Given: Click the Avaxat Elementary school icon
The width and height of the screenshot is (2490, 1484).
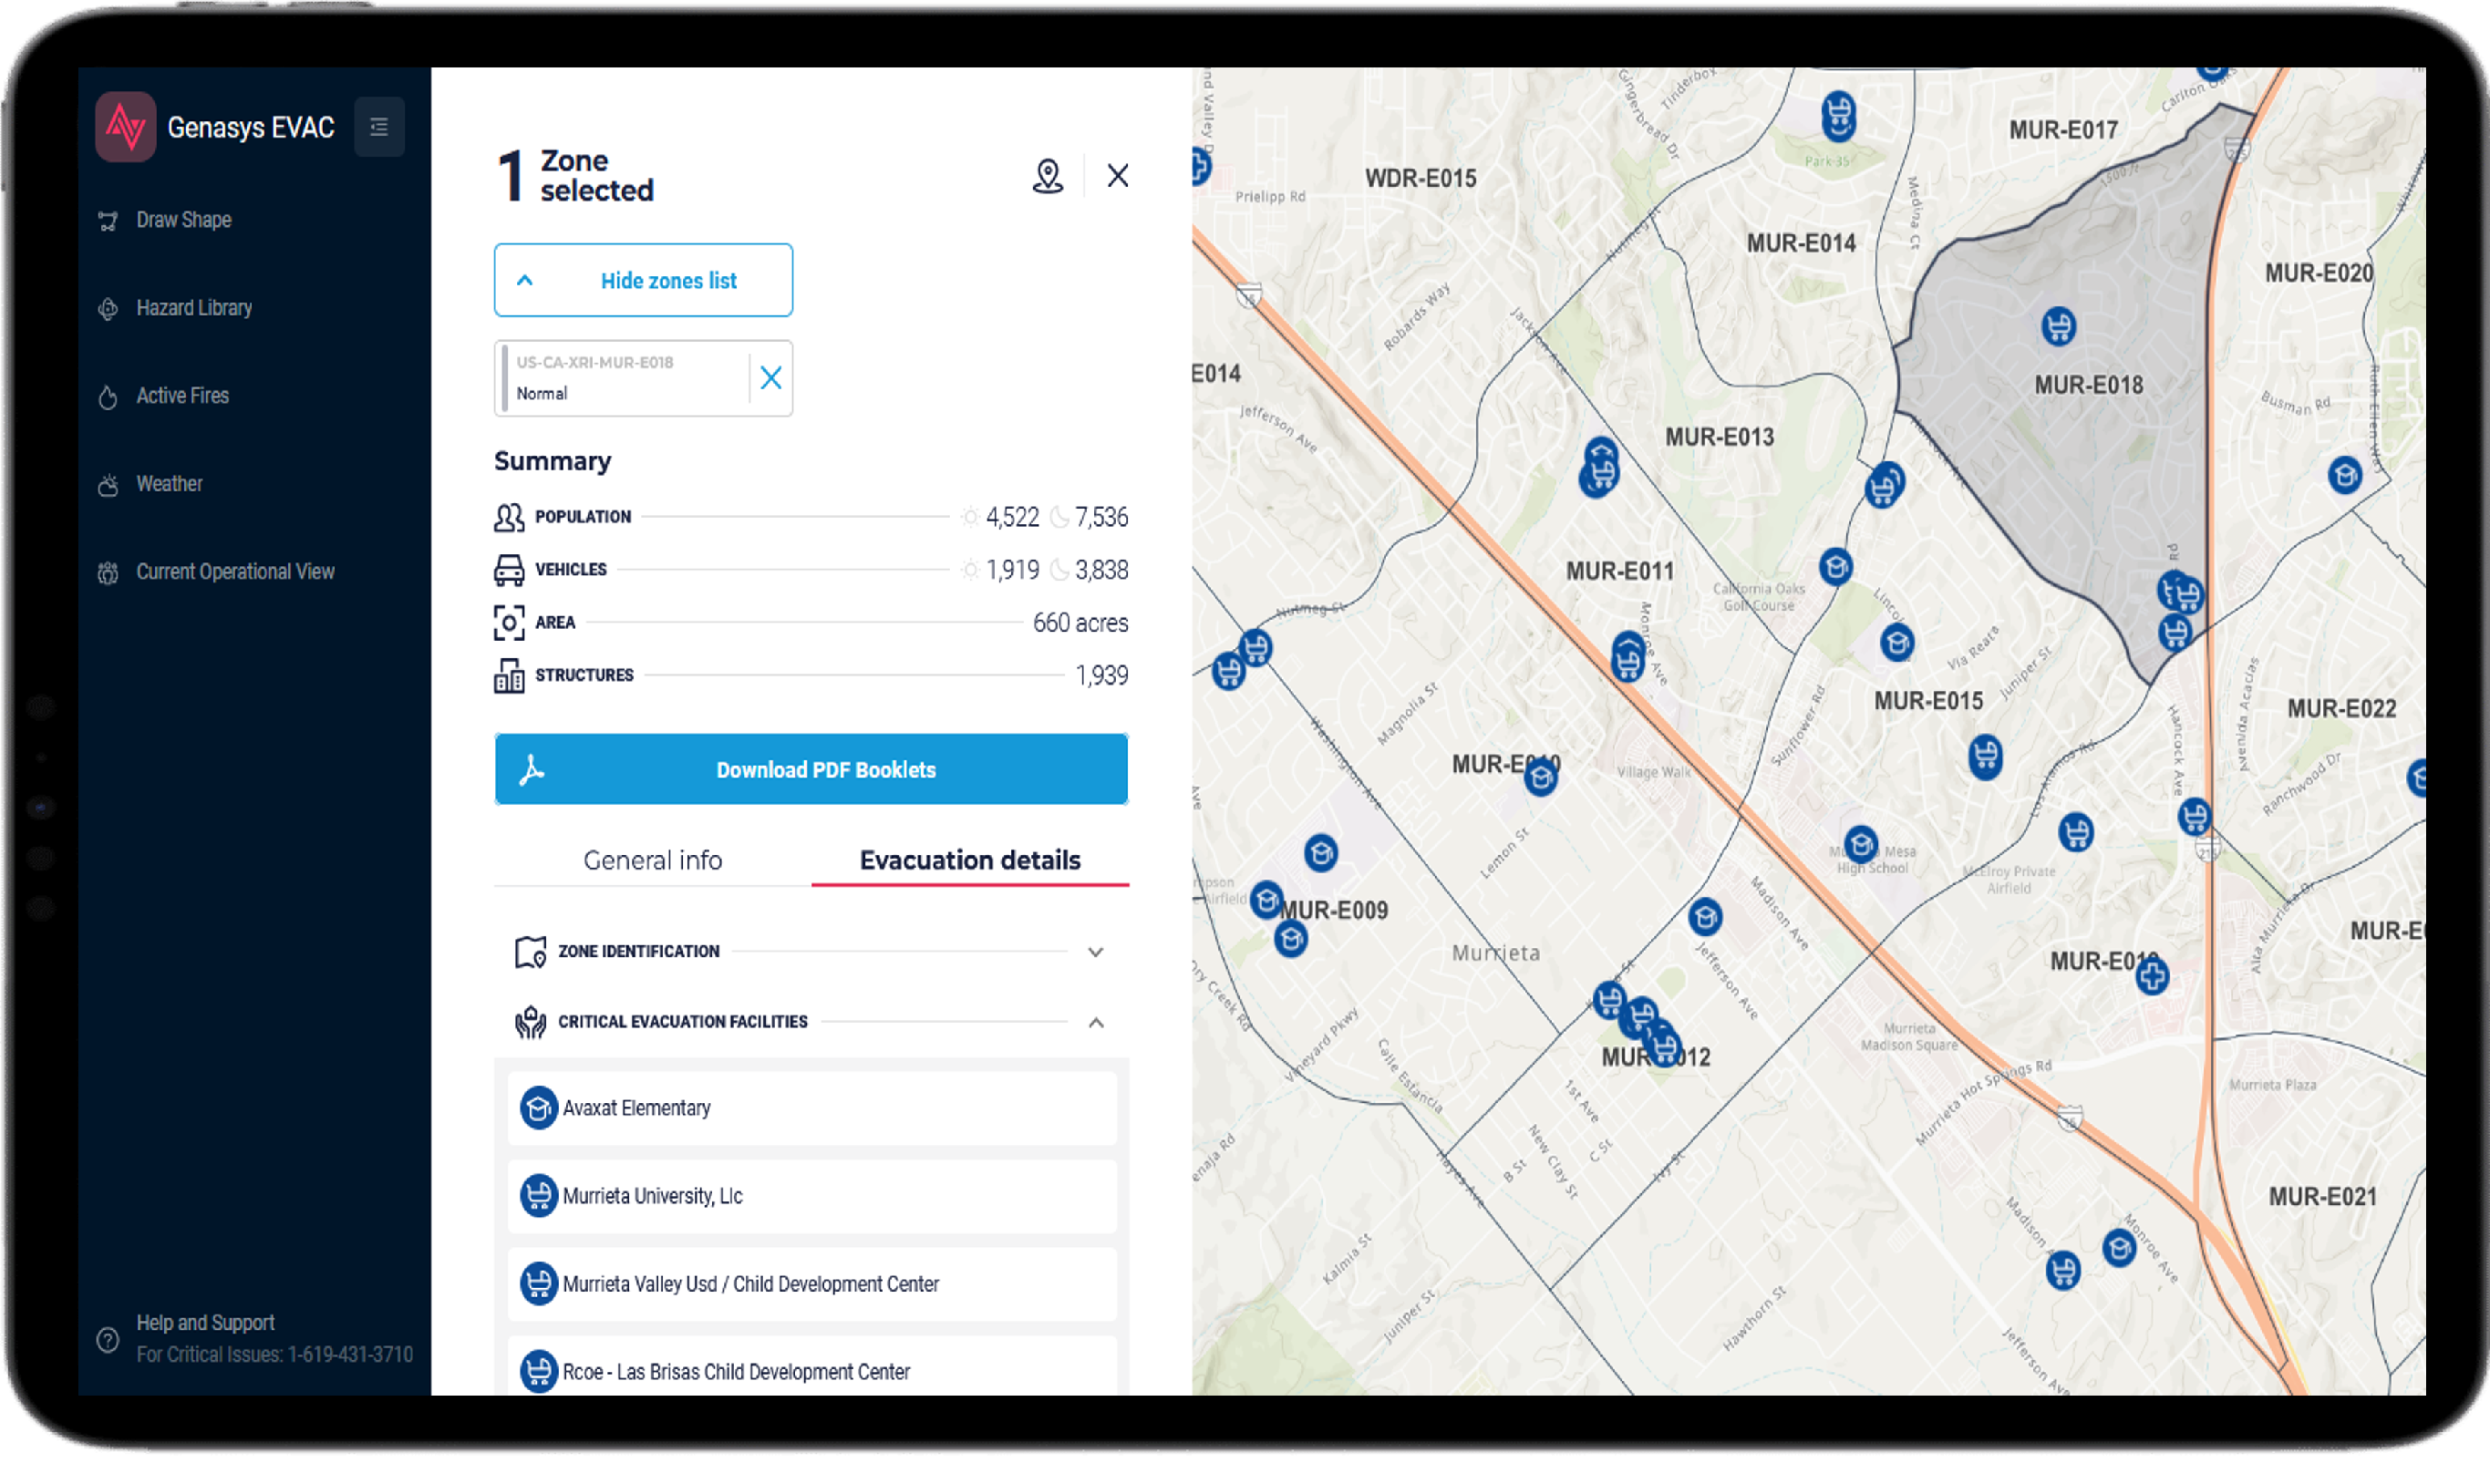Looking at the screenshot, I should point(540,1108).
